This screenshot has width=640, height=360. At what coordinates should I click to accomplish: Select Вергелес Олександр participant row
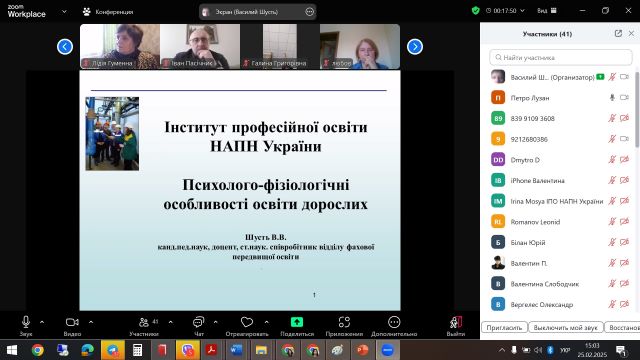point(559,304)
